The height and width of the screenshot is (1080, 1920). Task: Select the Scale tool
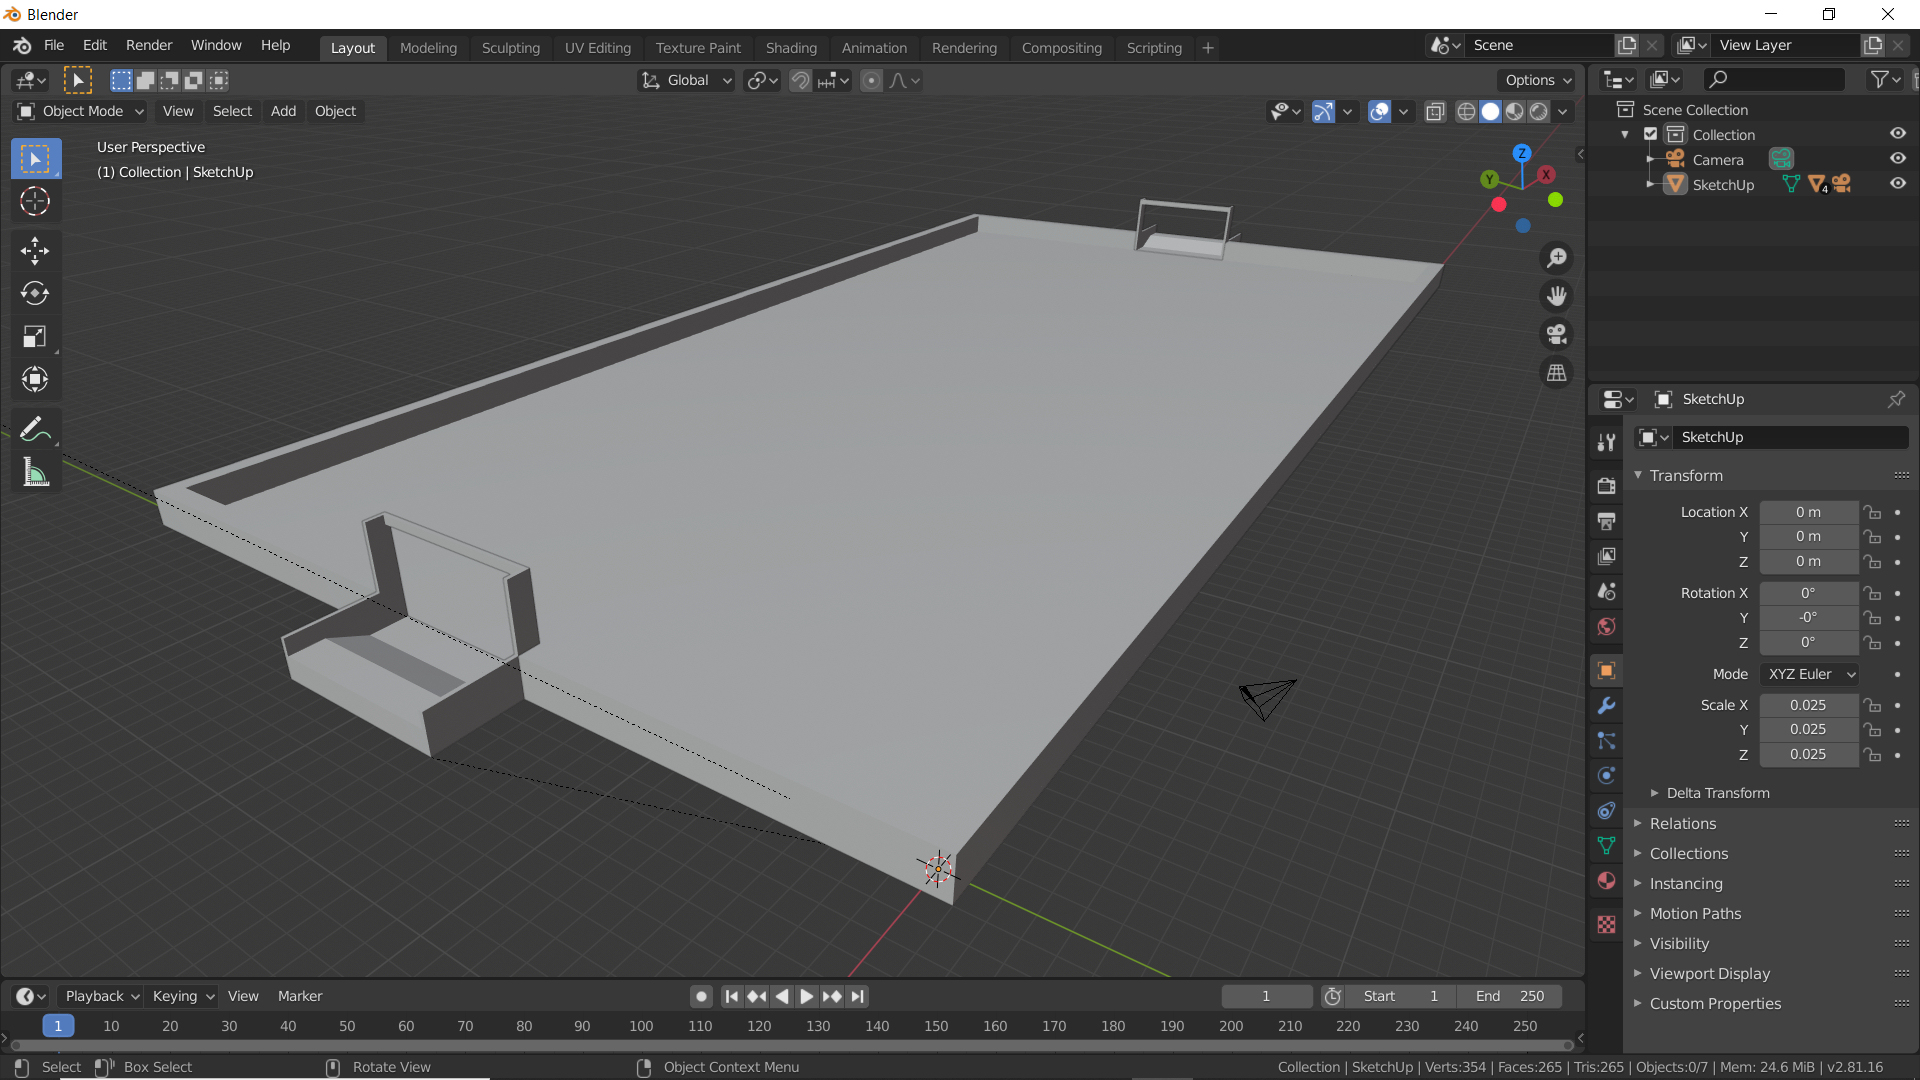tap(35, 336)
